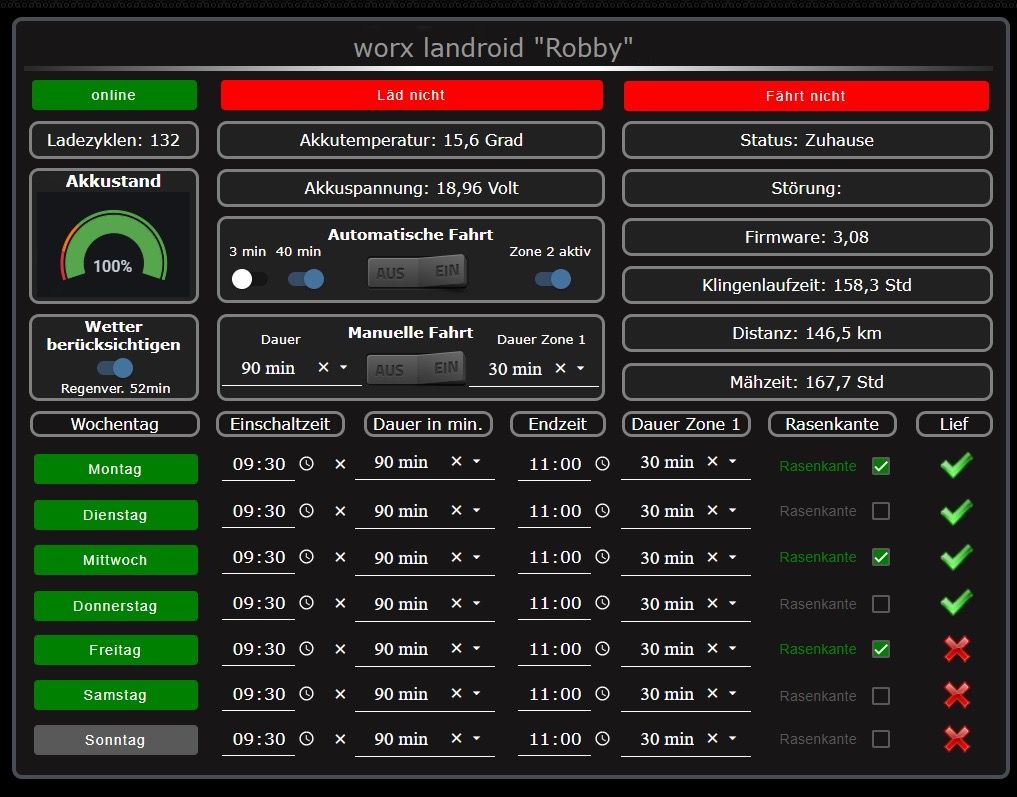This screenshot has height=797, width=1017.
Task: Flip the Manuelle Fahrt AUS/EIN switch
Action: click(x=416, y=369)
